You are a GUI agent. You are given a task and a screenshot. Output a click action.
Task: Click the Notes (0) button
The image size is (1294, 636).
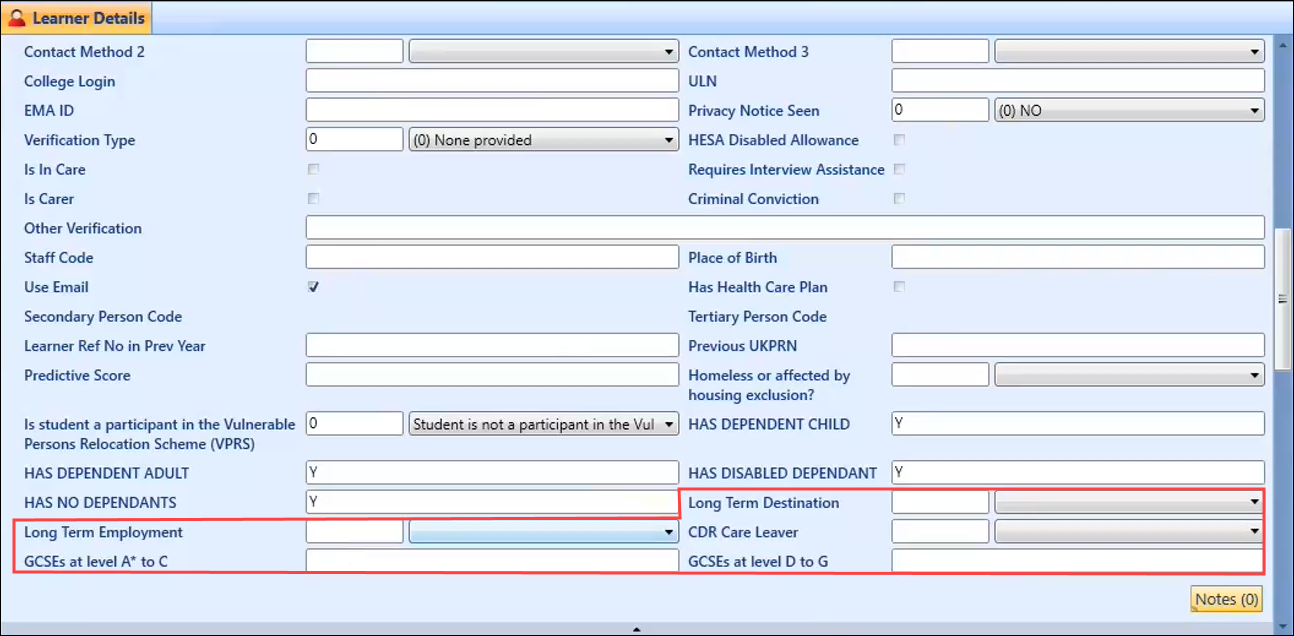tap(1227, 599)
